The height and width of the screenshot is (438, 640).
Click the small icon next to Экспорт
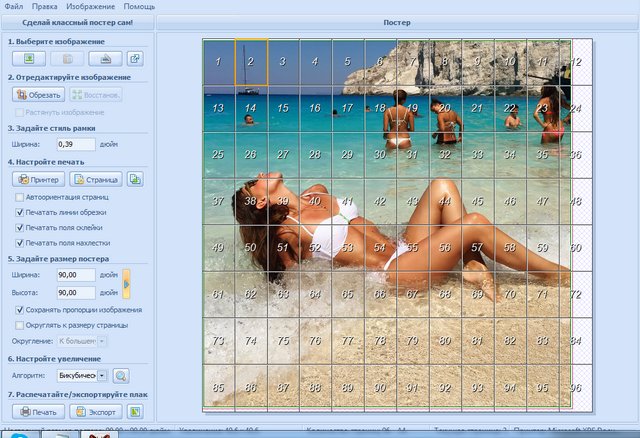[x=136, y=411]
